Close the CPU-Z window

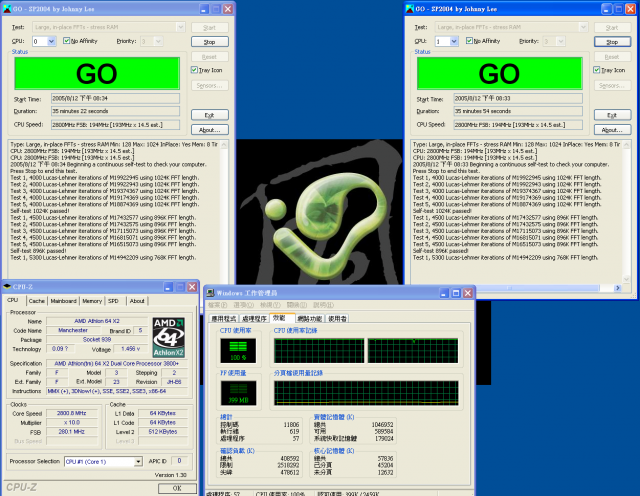point(192,287)
